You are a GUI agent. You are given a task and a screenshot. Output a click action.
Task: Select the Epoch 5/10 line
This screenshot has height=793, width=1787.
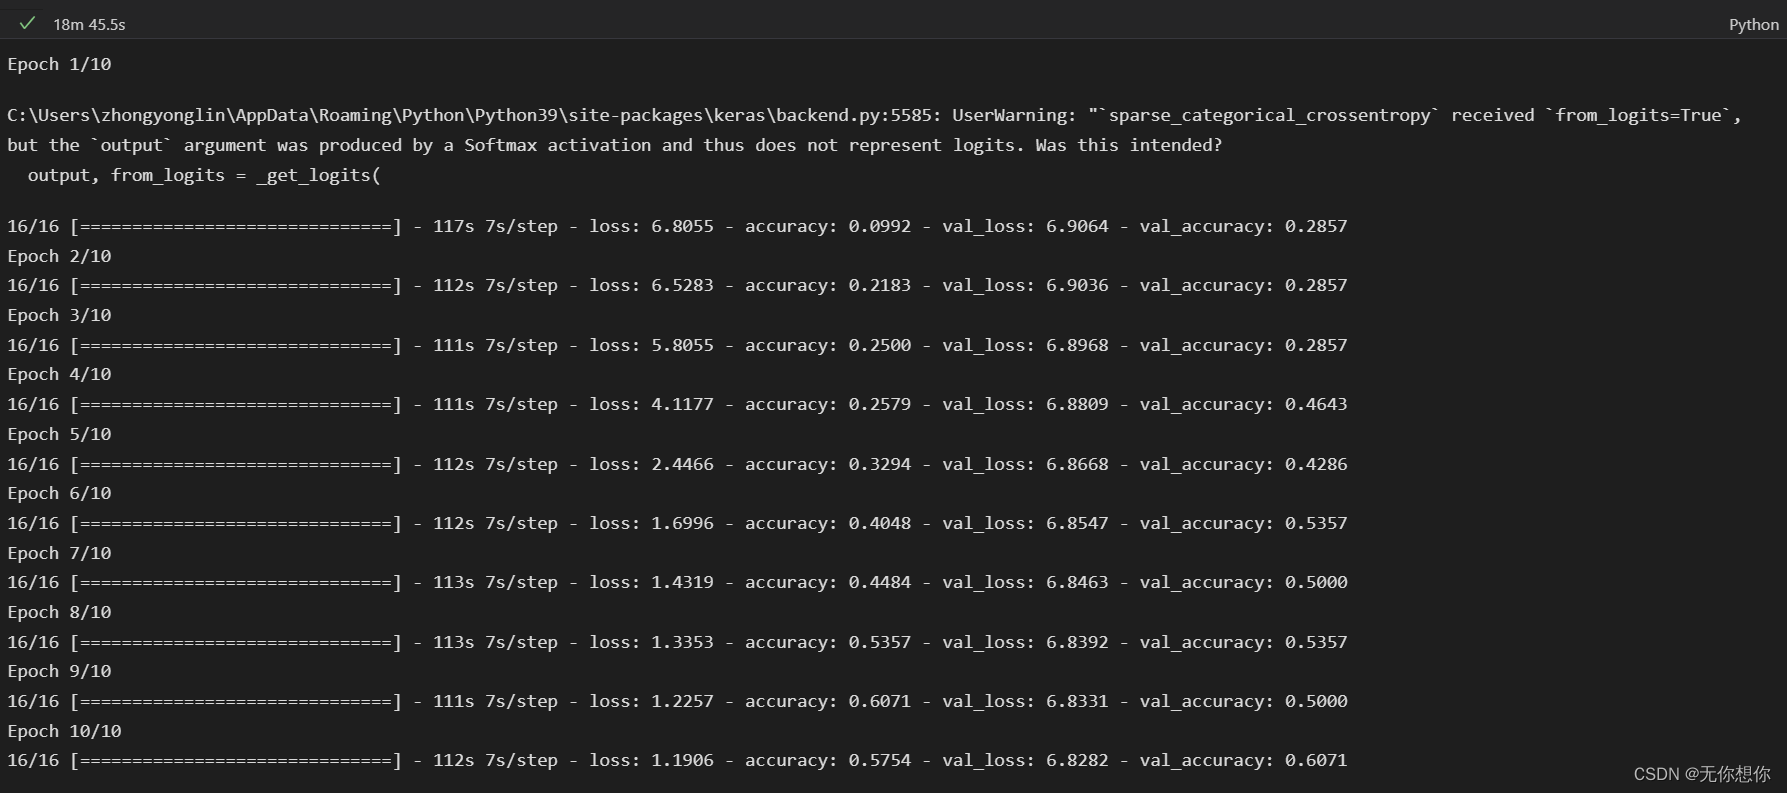point(59,434)
